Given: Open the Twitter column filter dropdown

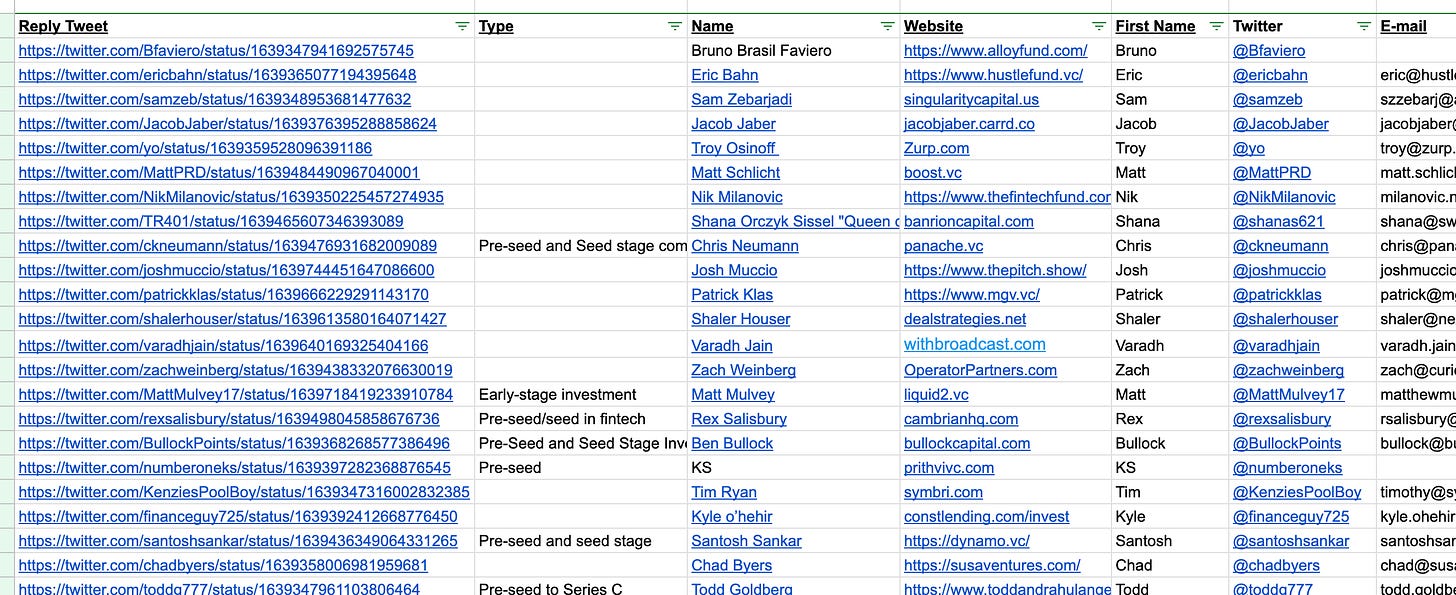Looking at the screenshot, I should click(1364, 26).
